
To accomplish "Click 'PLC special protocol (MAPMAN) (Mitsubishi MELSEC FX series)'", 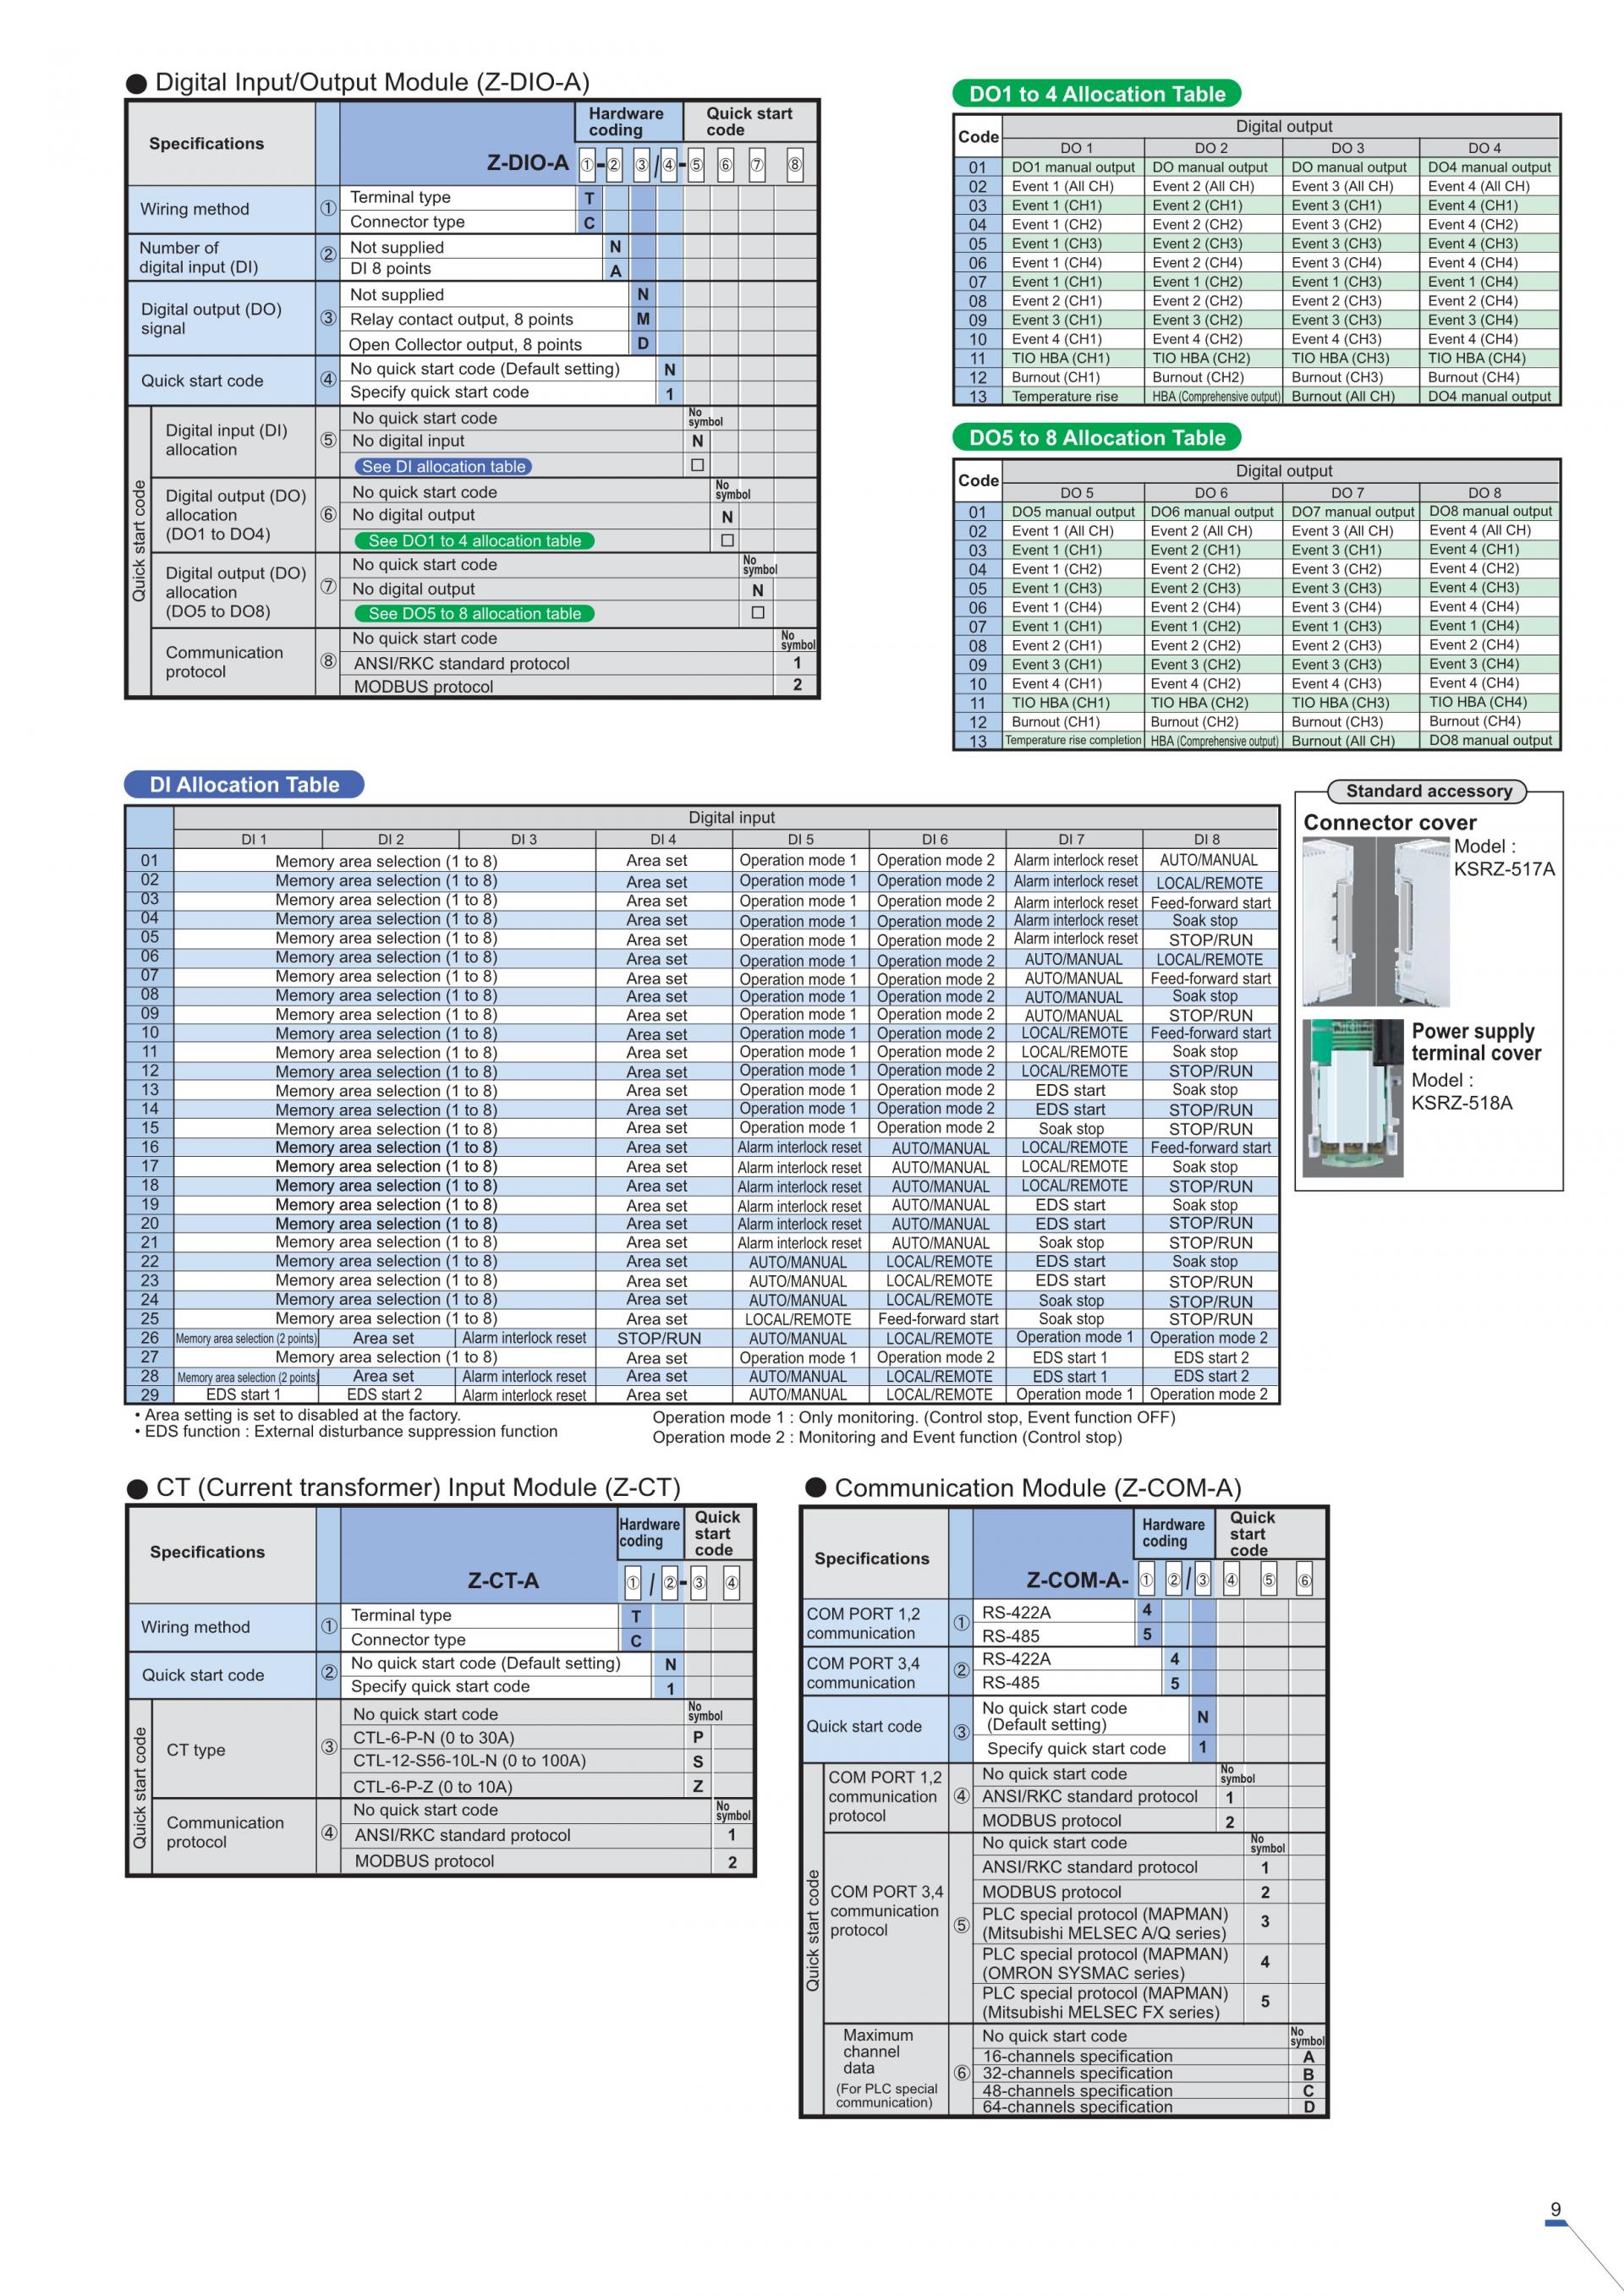I will (1104, 2002).
